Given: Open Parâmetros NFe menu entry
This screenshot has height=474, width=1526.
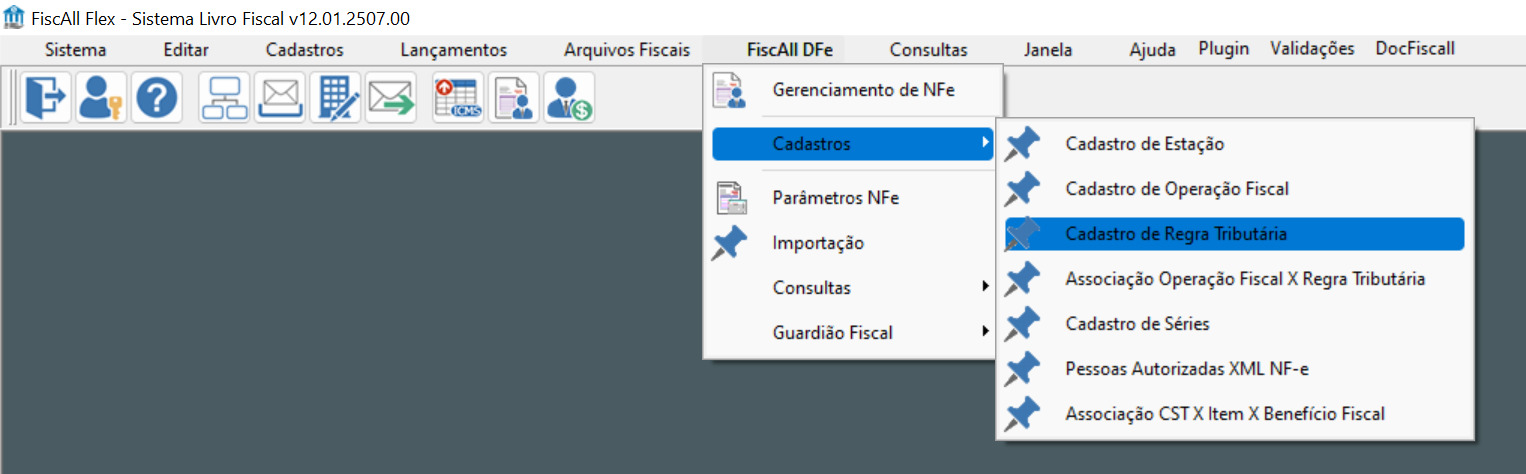Looking at the screenshot, I should click(x=835, y=198).
